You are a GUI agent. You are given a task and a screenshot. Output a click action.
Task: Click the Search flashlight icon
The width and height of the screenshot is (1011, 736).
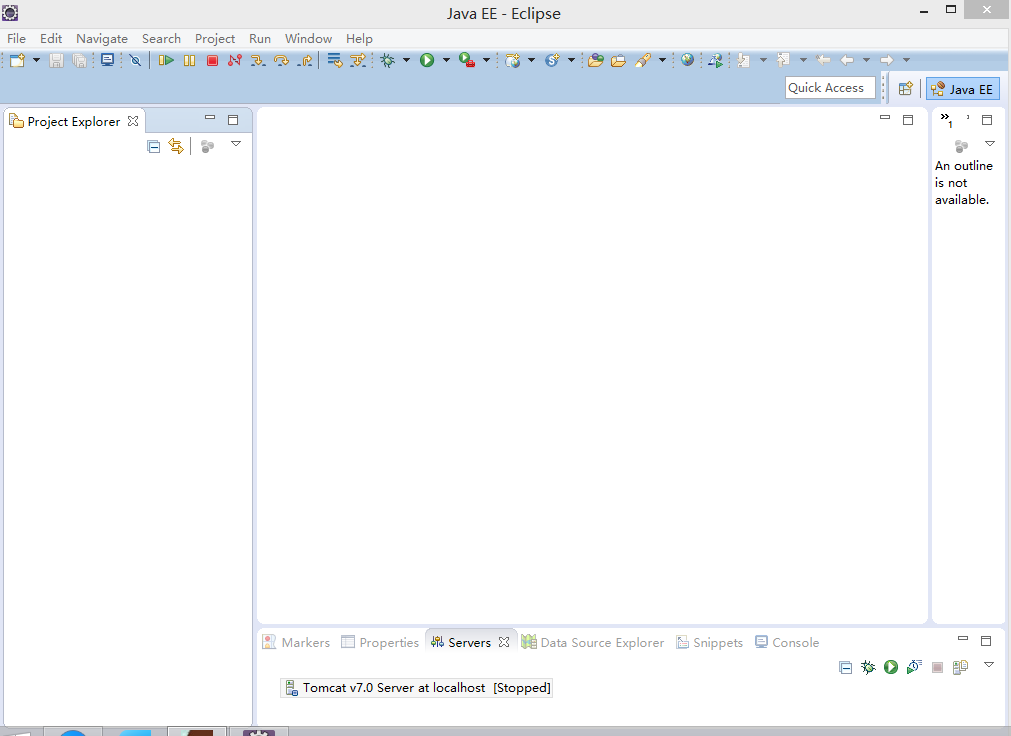643,60
